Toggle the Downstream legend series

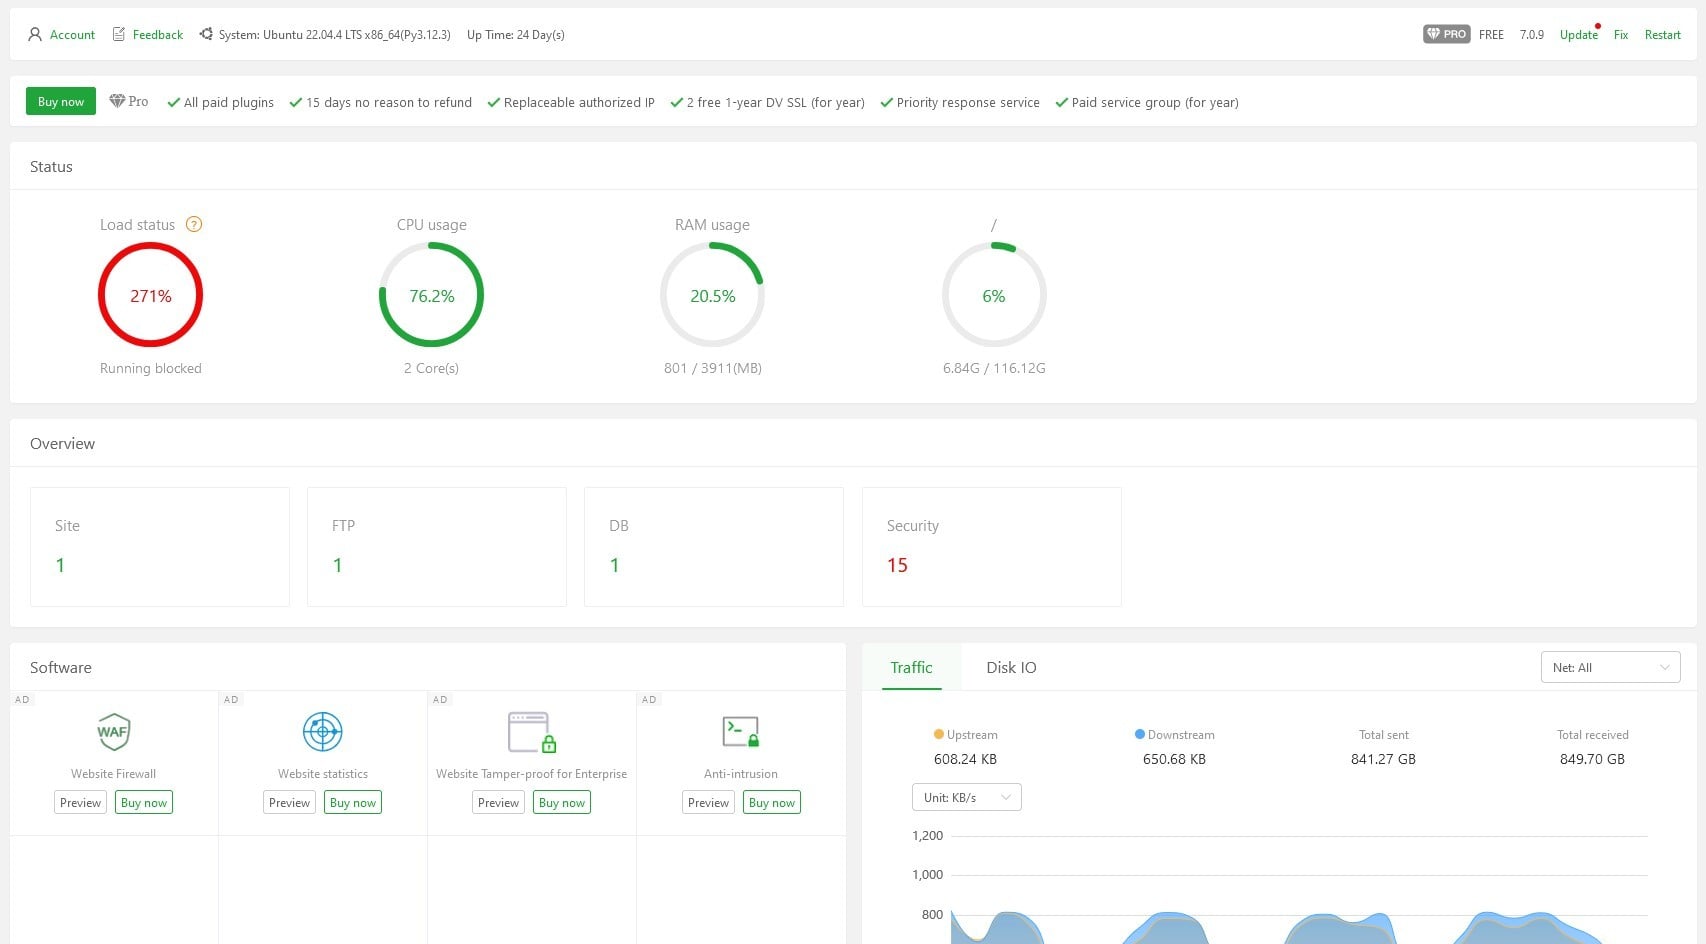(x=1174, y=735)
